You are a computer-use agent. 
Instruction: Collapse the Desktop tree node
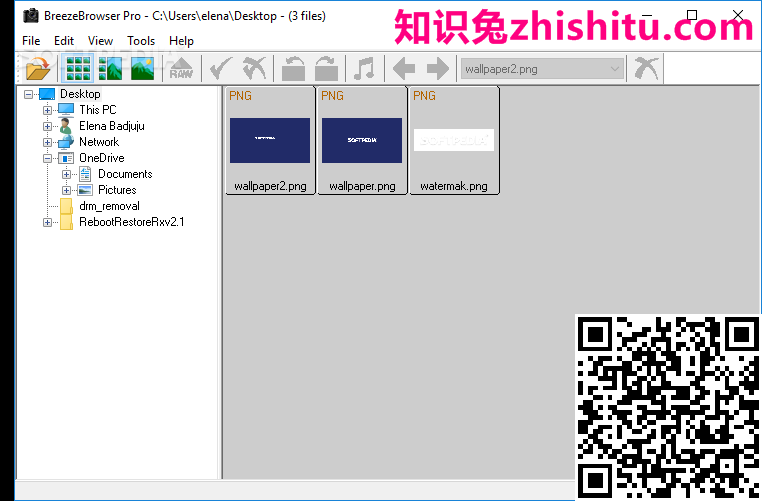[x=28, y=94]
